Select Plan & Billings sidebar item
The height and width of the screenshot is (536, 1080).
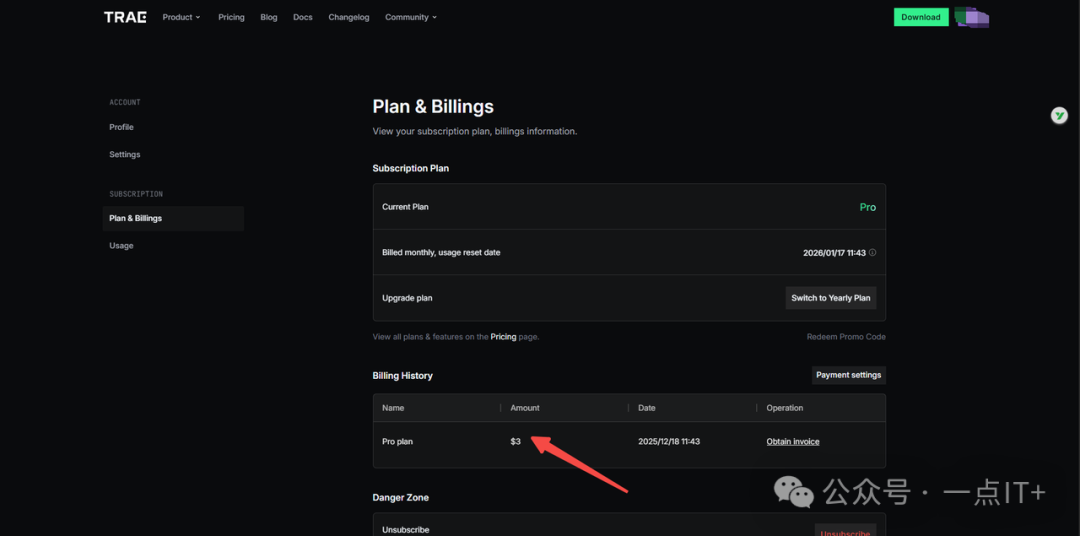(173, 218)
